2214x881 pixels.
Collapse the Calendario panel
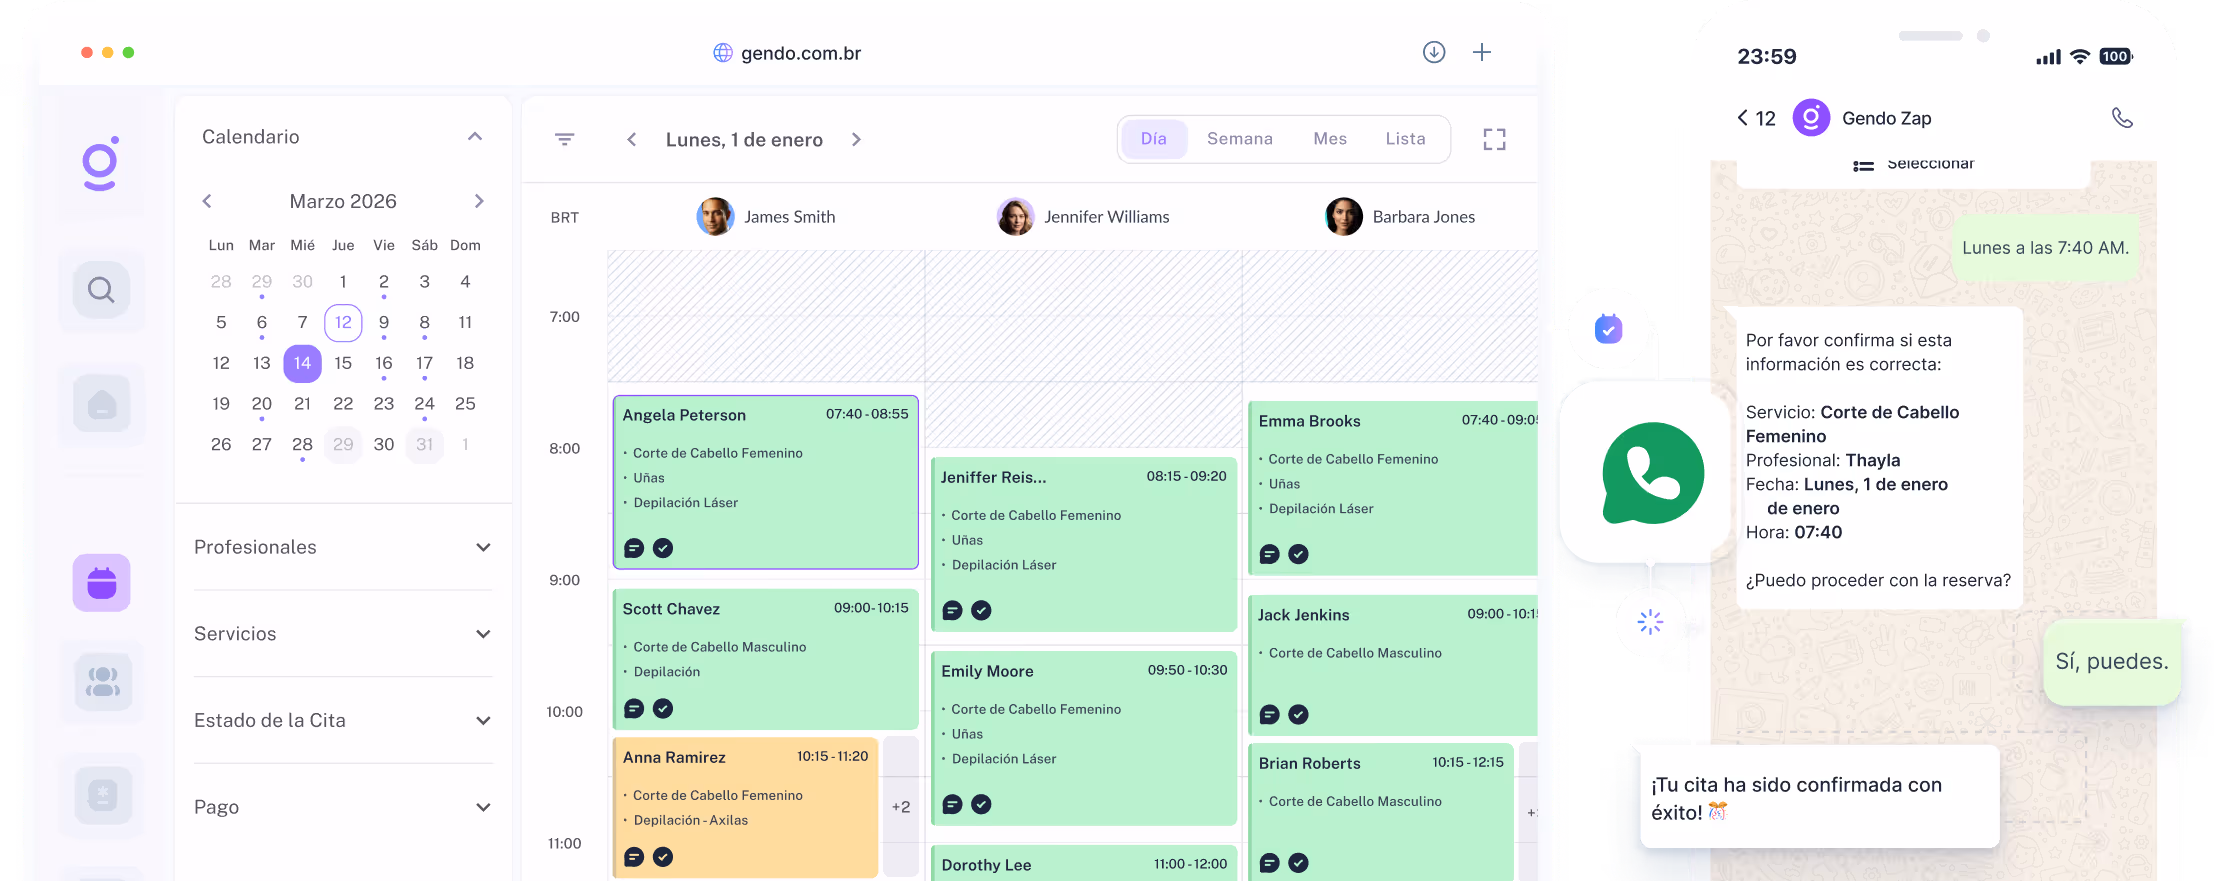click(475, 137)
